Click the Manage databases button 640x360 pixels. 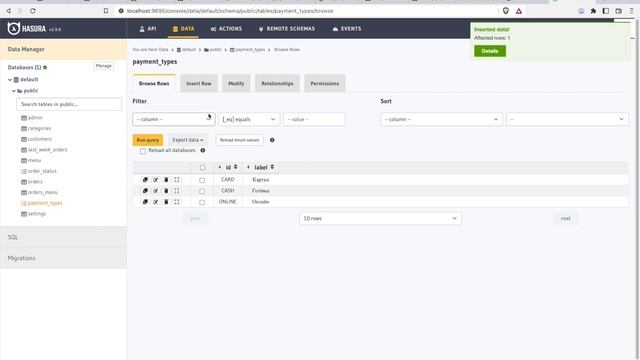tap(103, 66)
